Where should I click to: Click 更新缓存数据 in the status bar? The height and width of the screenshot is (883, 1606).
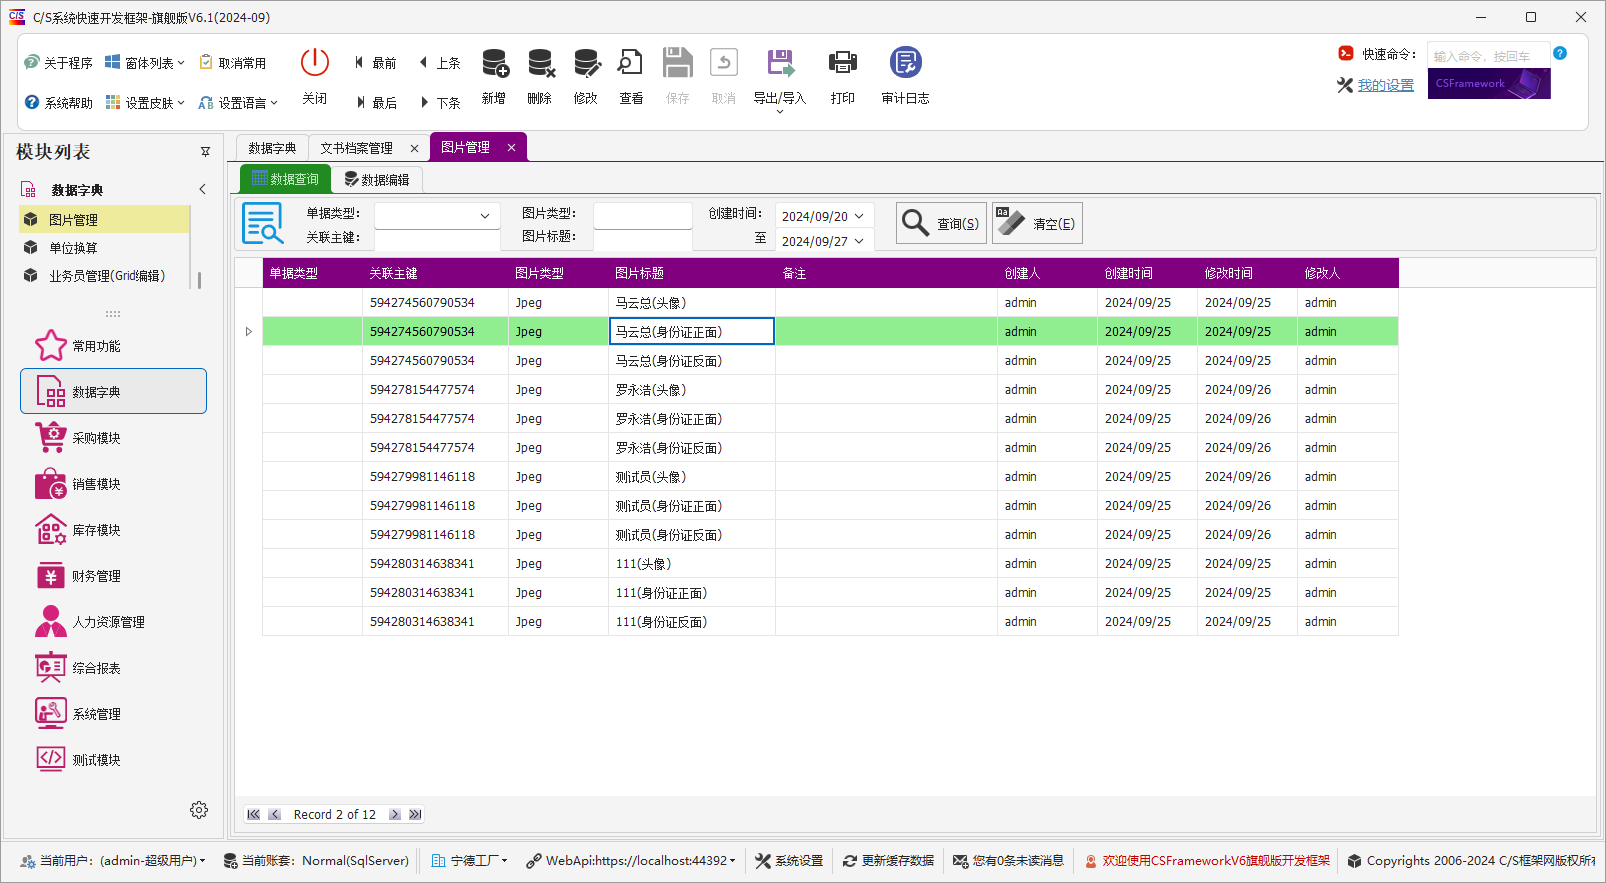pos(888,861)
